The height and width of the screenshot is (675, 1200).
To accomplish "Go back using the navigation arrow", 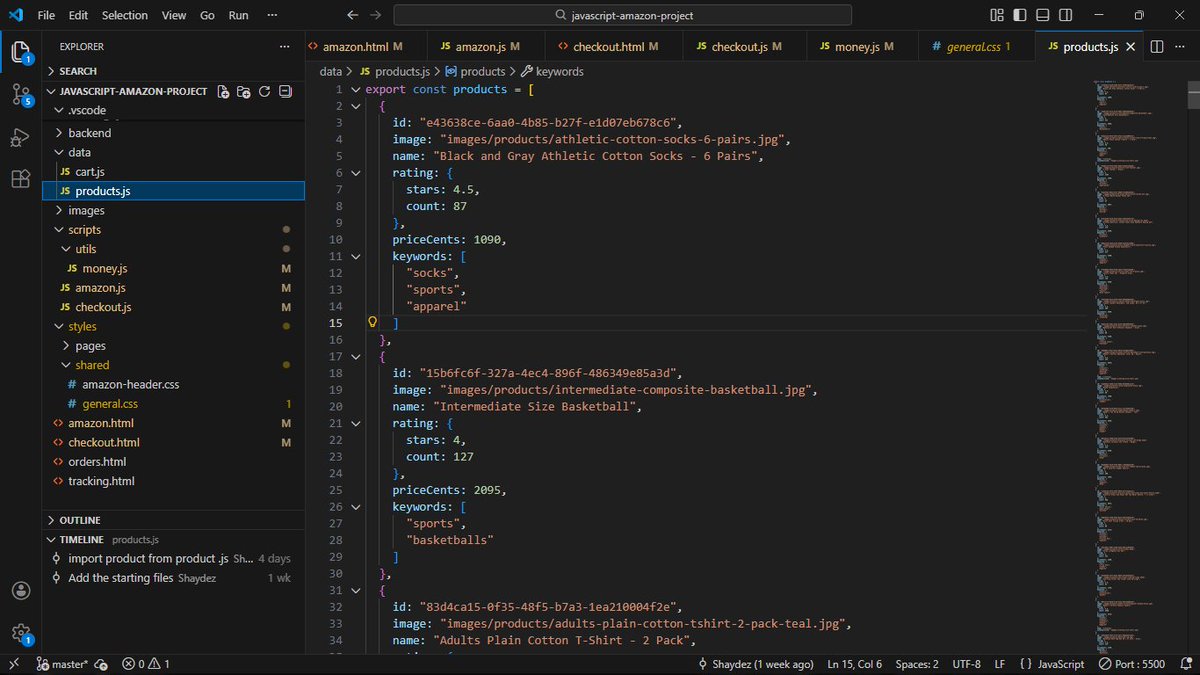I will pos(352,15).
